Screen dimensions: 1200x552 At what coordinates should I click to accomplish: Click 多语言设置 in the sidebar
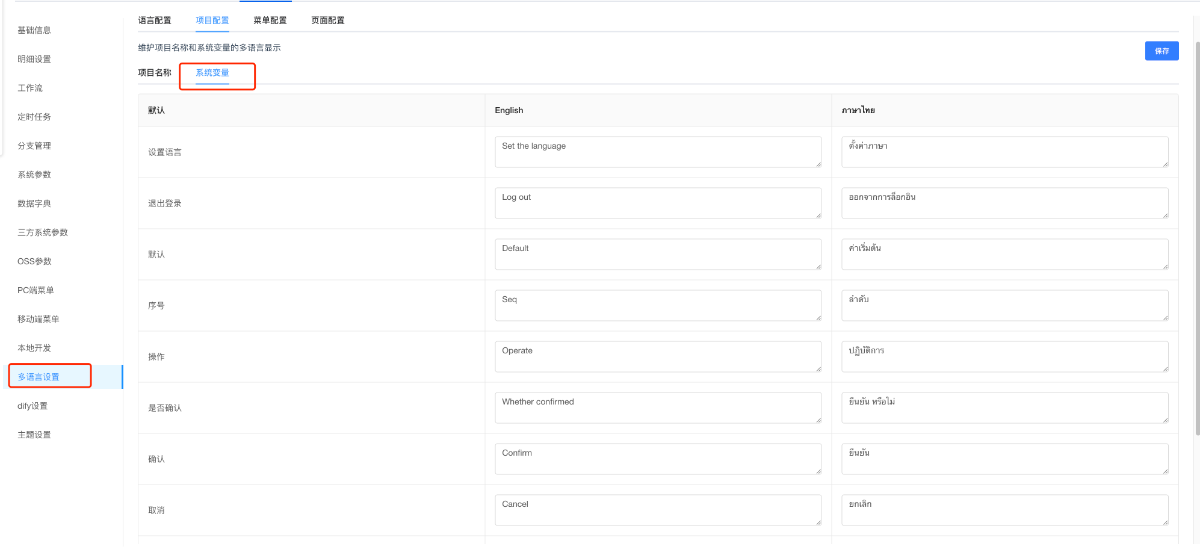tap(39, 377)
